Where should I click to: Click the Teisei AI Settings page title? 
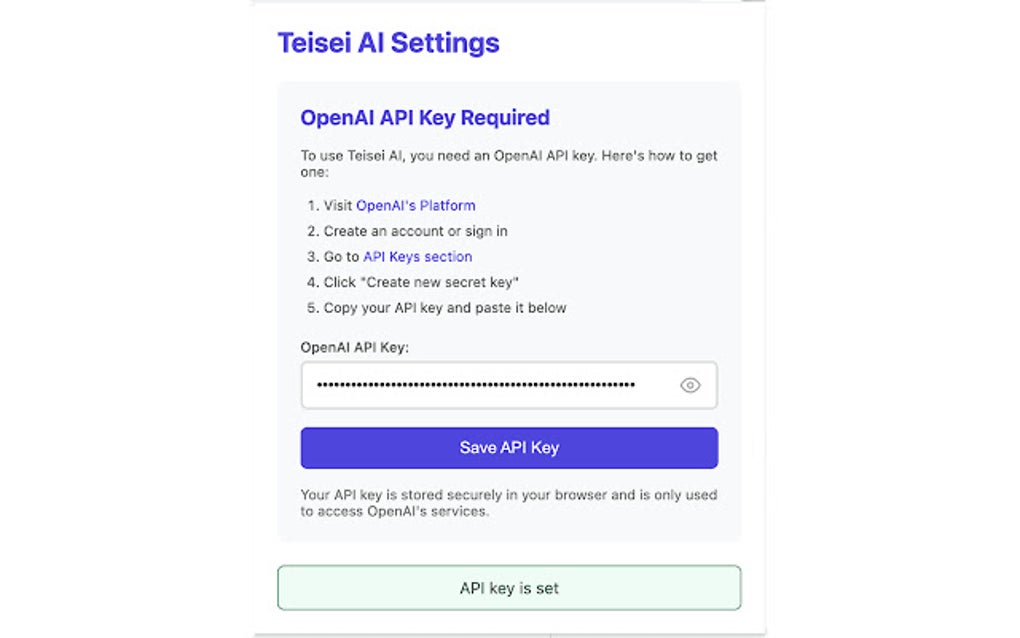pyautogui.click(x=388, y=43)
